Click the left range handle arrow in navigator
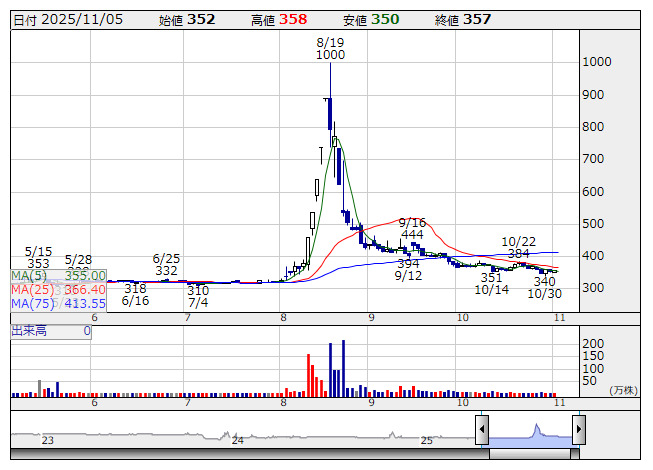 click(x=481, y=430)
